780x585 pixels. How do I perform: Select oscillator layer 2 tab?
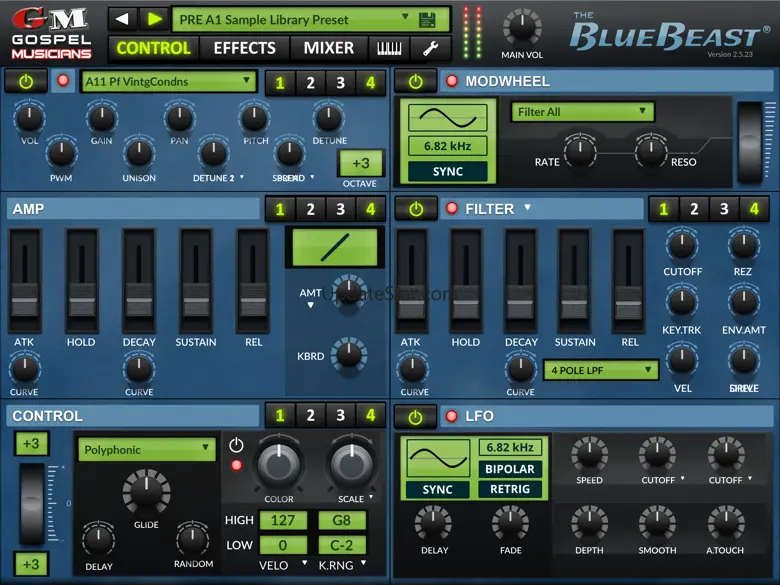310,83
